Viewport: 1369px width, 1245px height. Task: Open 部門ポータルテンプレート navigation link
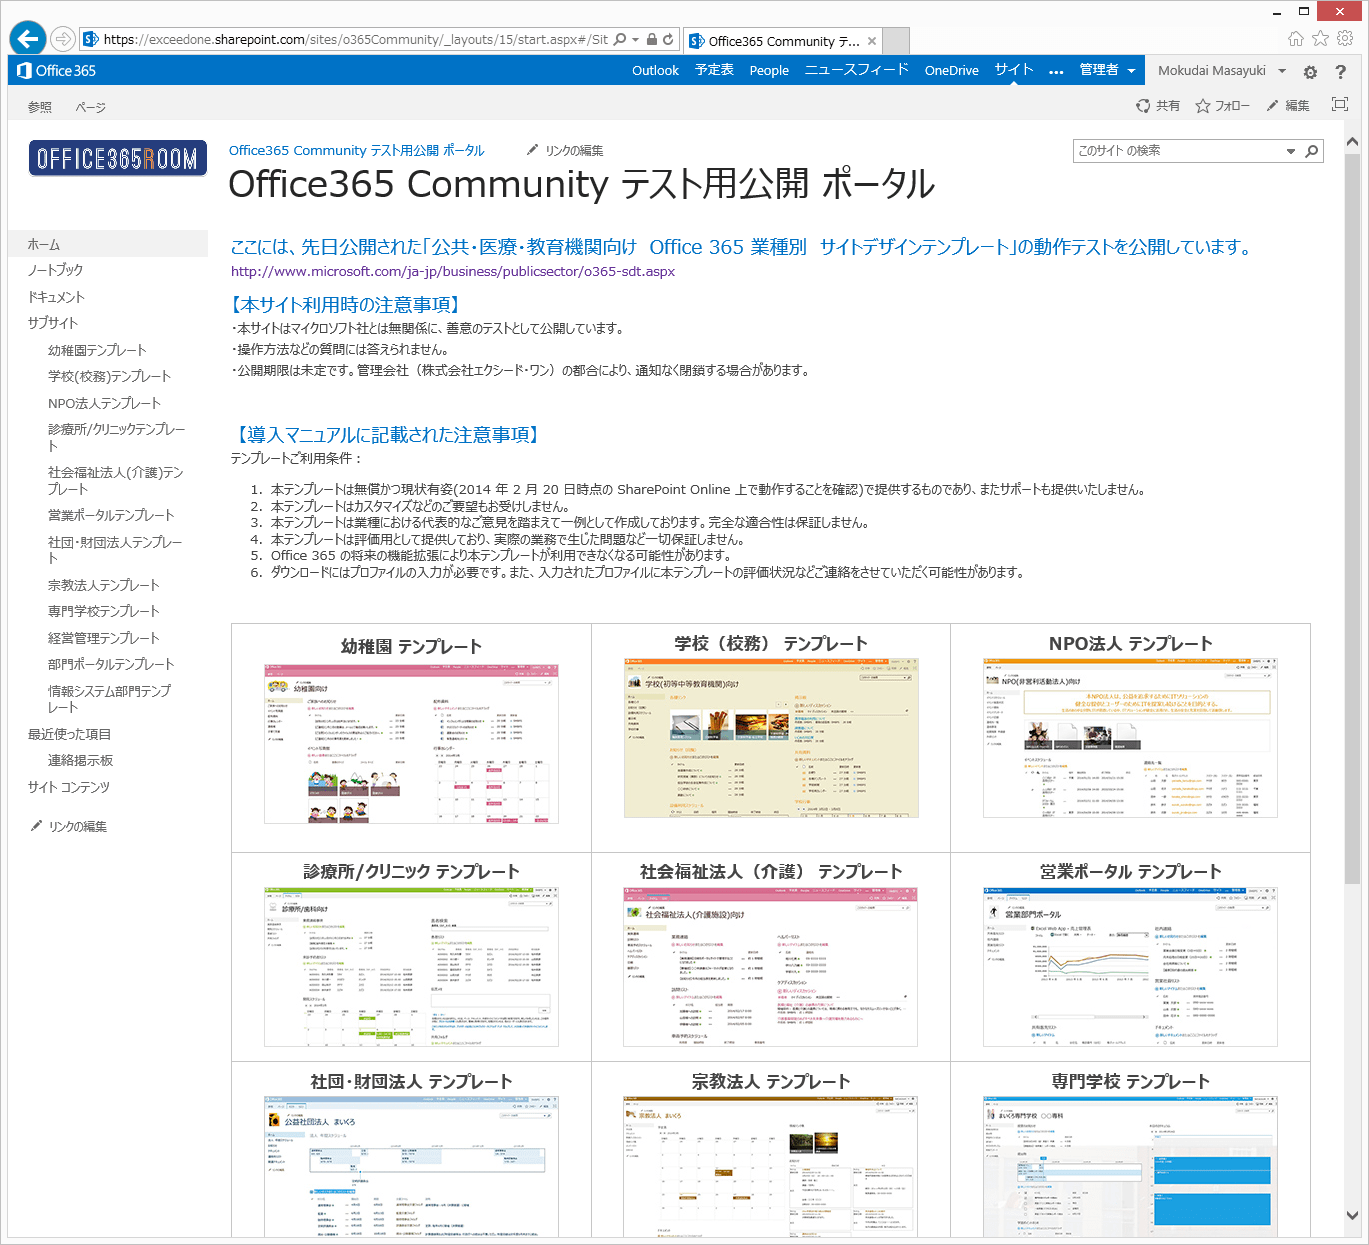[x=111, y=664]
